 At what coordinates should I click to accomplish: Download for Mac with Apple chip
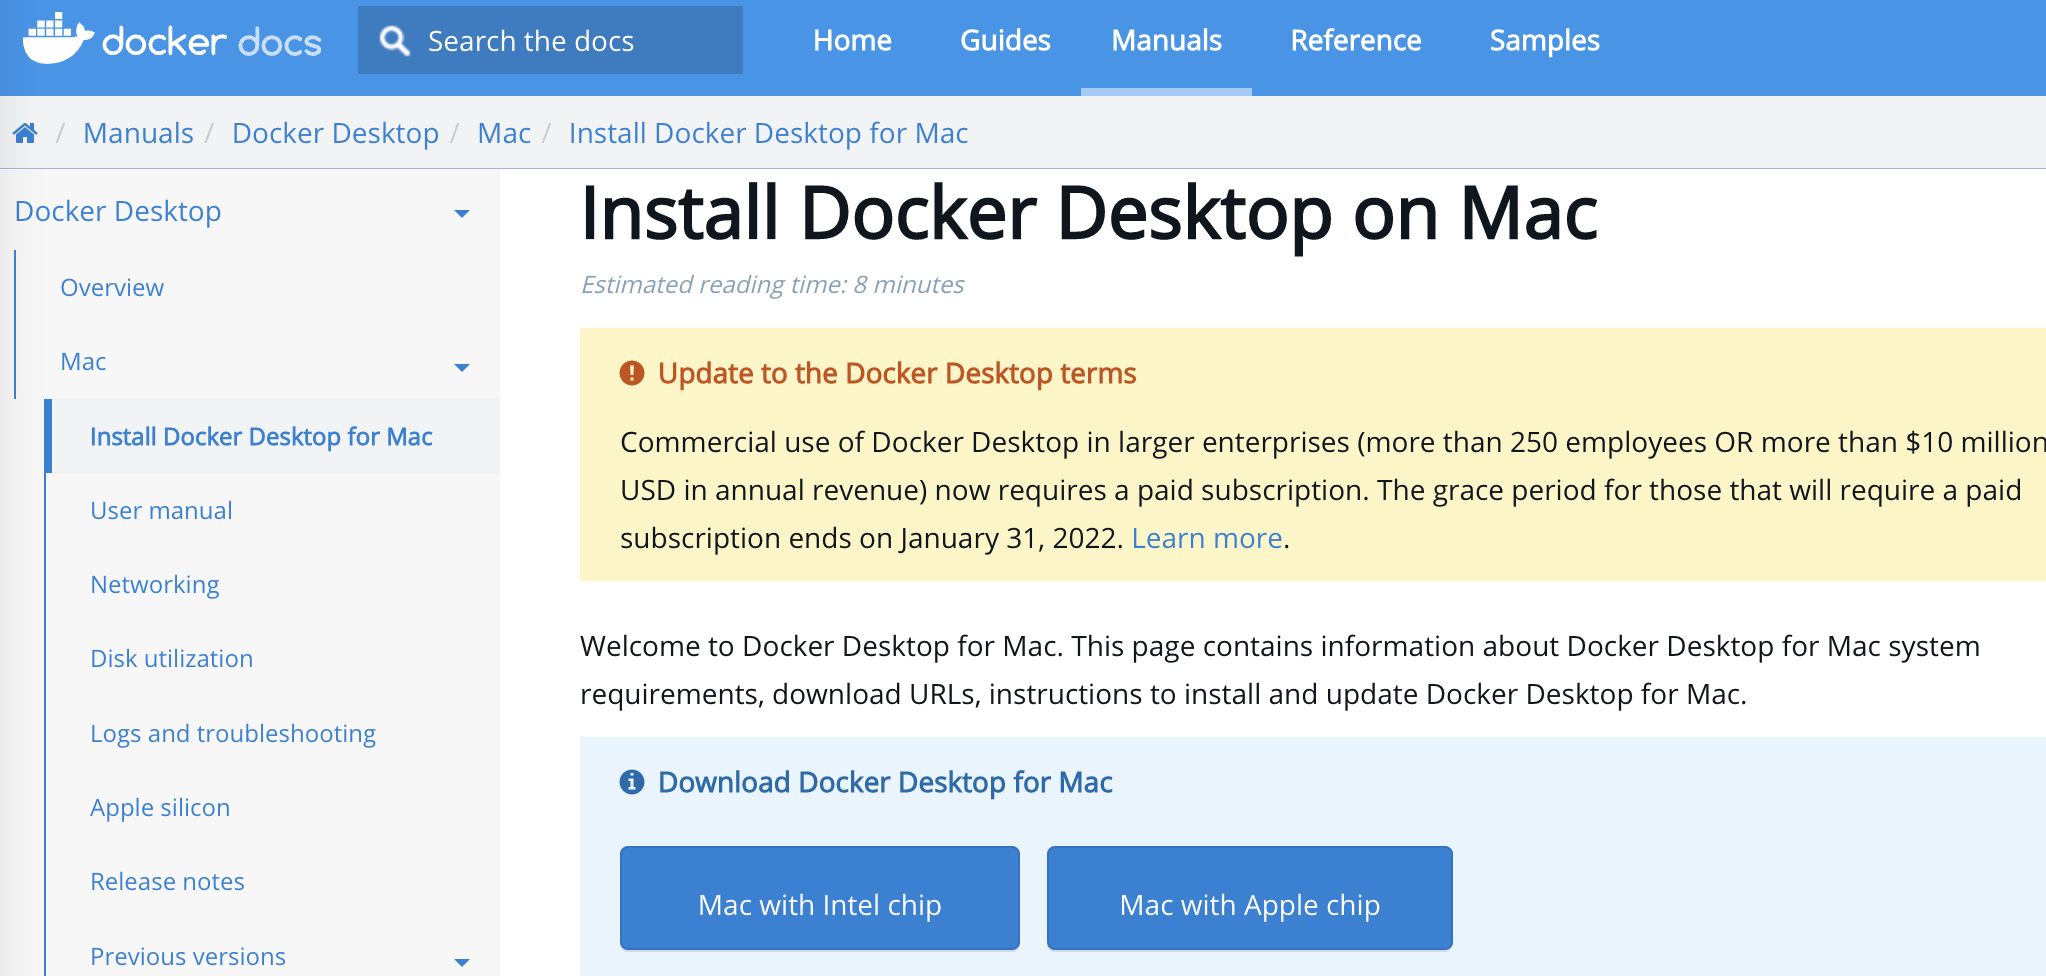[1250, 898]
